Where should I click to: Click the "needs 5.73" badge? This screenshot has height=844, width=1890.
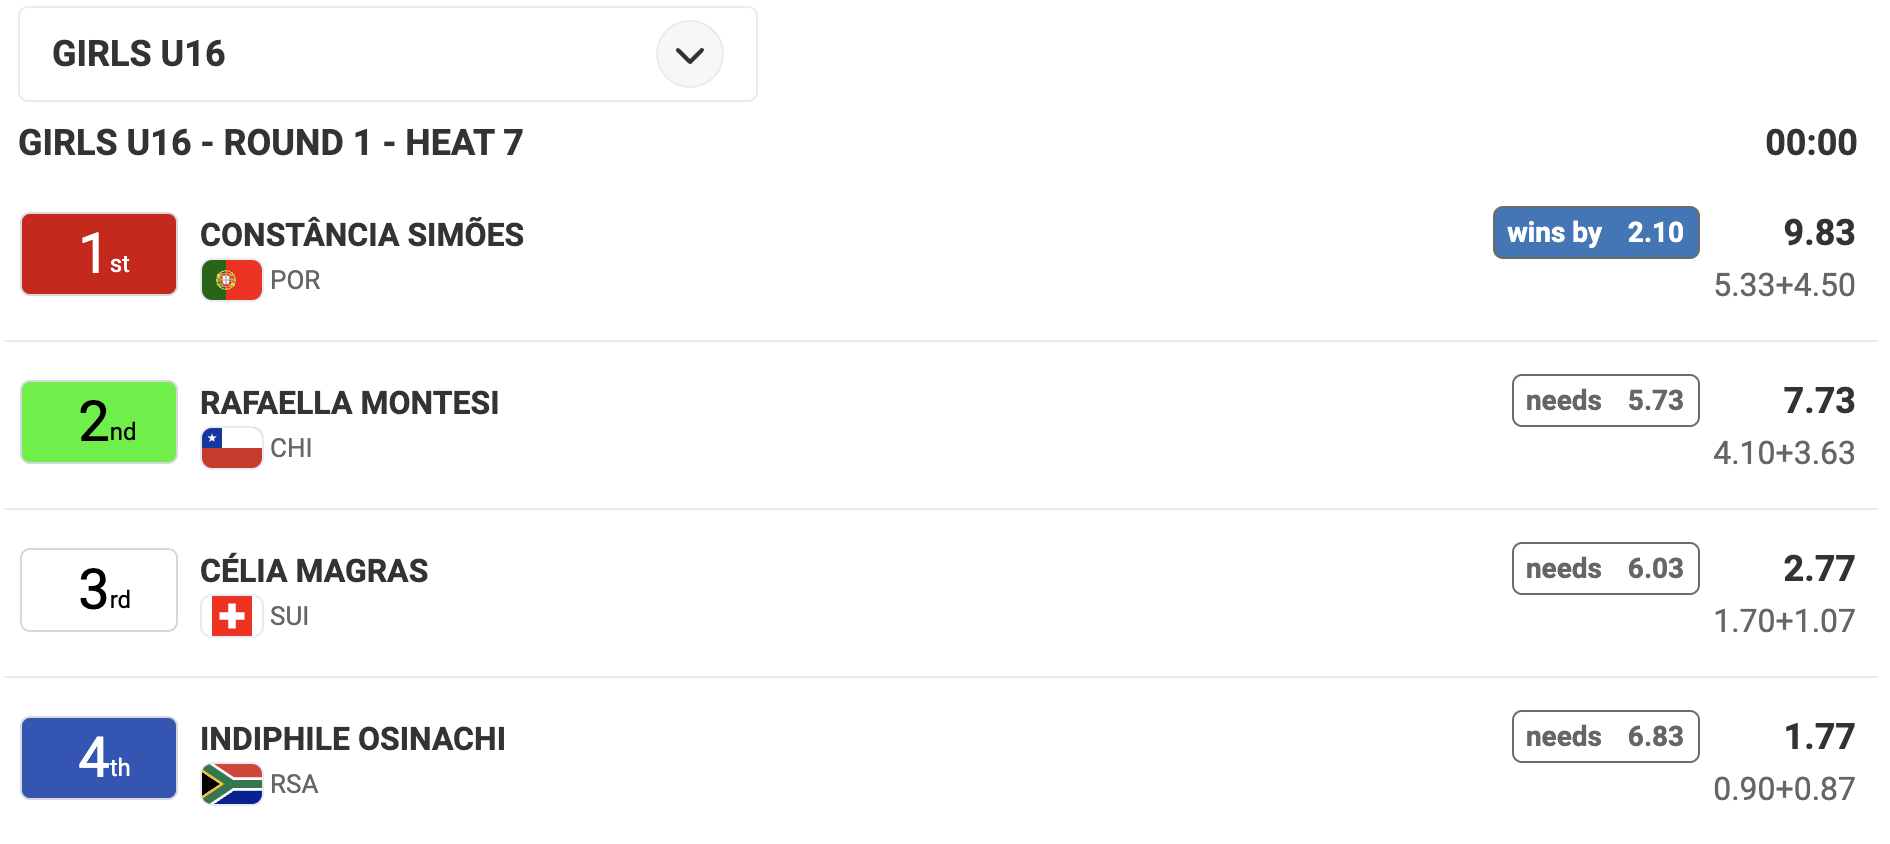[1605, 401]
